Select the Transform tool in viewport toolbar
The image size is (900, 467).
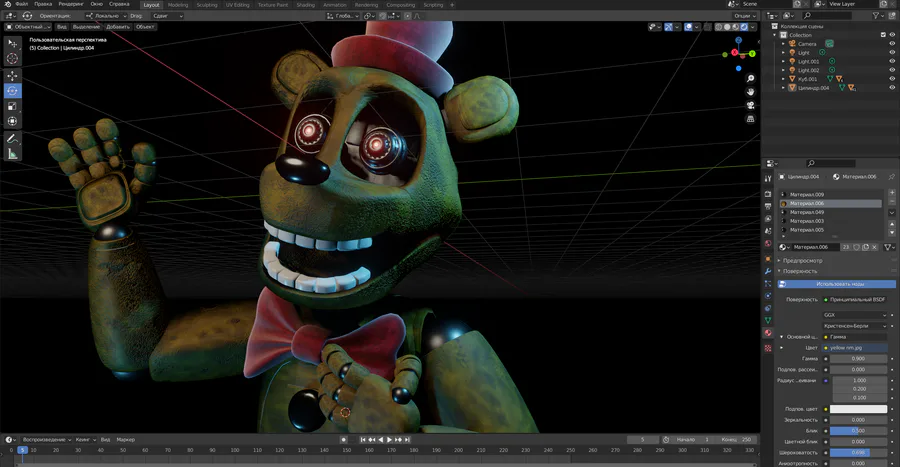pyautogui.click(x=12, y=121)
